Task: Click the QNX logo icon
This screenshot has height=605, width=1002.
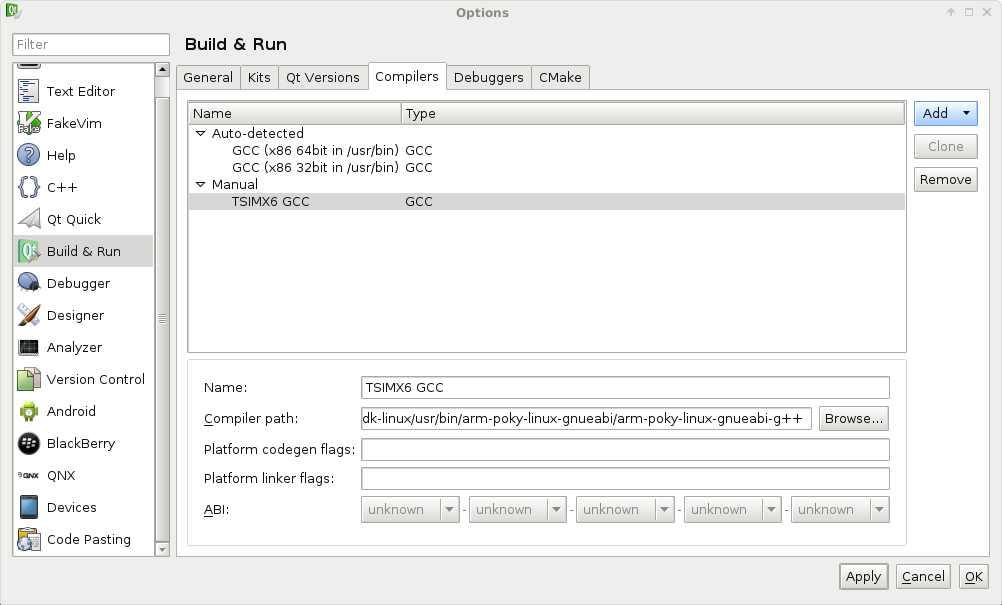Action: click(28, 475)
